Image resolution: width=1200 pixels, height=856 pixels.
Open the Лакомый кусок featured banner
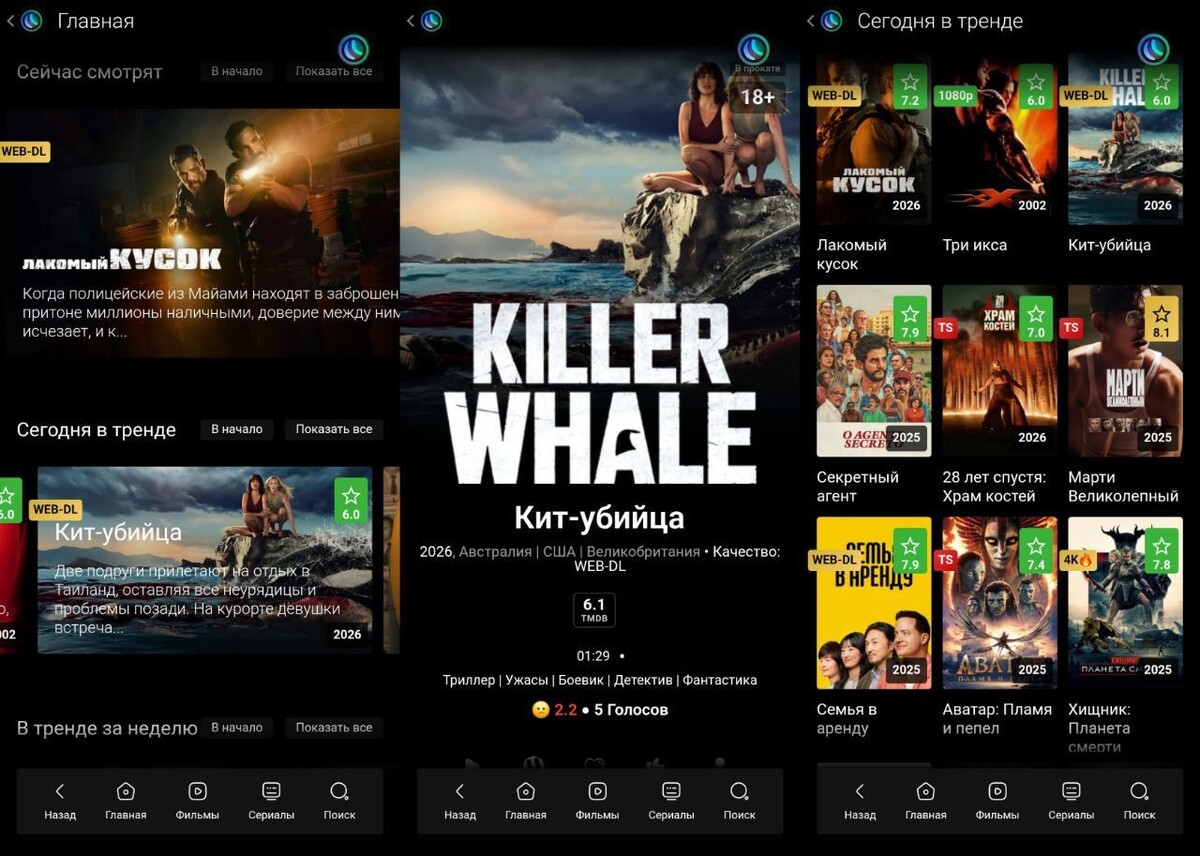(x=200, y=232)
